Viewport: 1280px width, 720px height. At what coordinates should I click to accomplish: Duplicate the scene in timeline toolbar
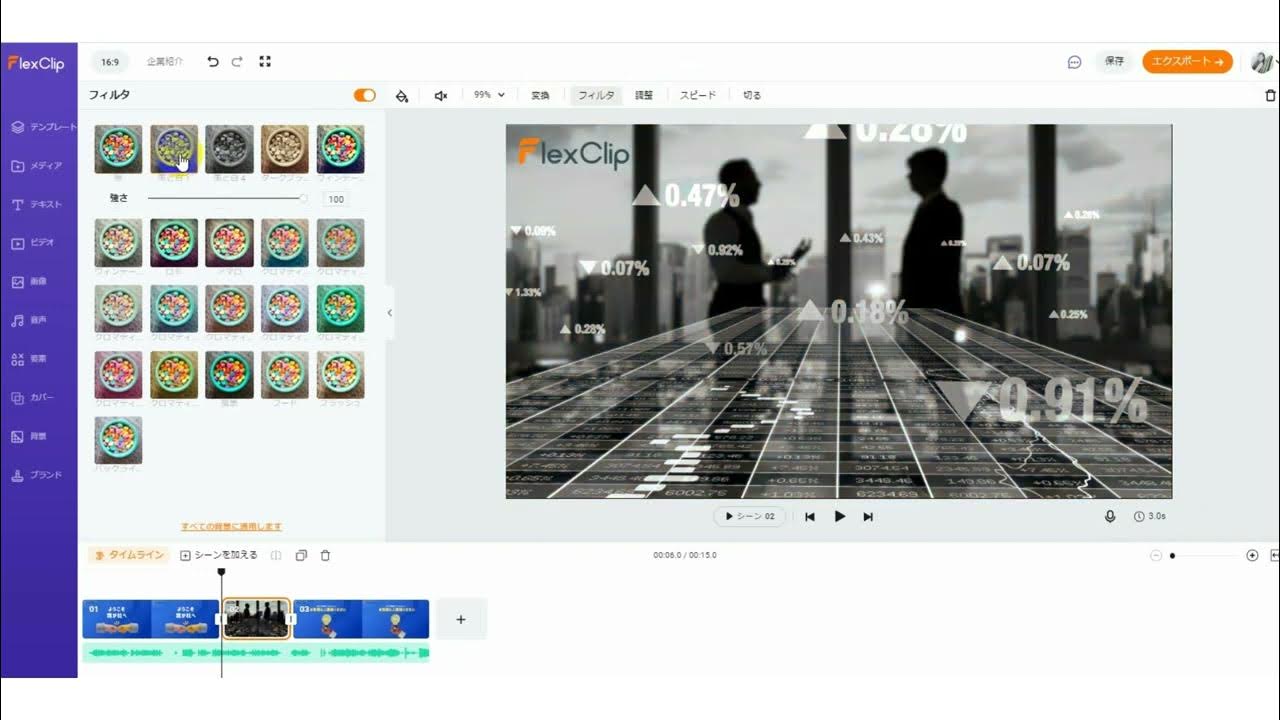(x=301, y=555)
